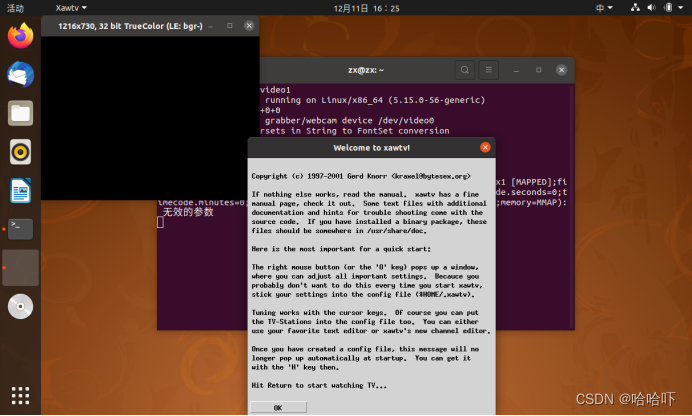
Task: Maximize the zx@zx terminal window
Action: pos(538,70)
